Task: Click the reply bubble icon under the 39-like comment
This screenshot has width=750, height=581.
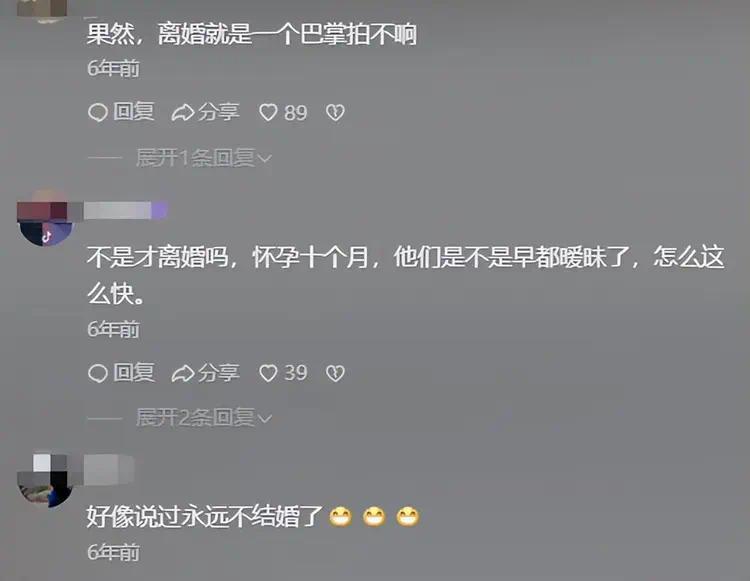Action: (98, 373)
